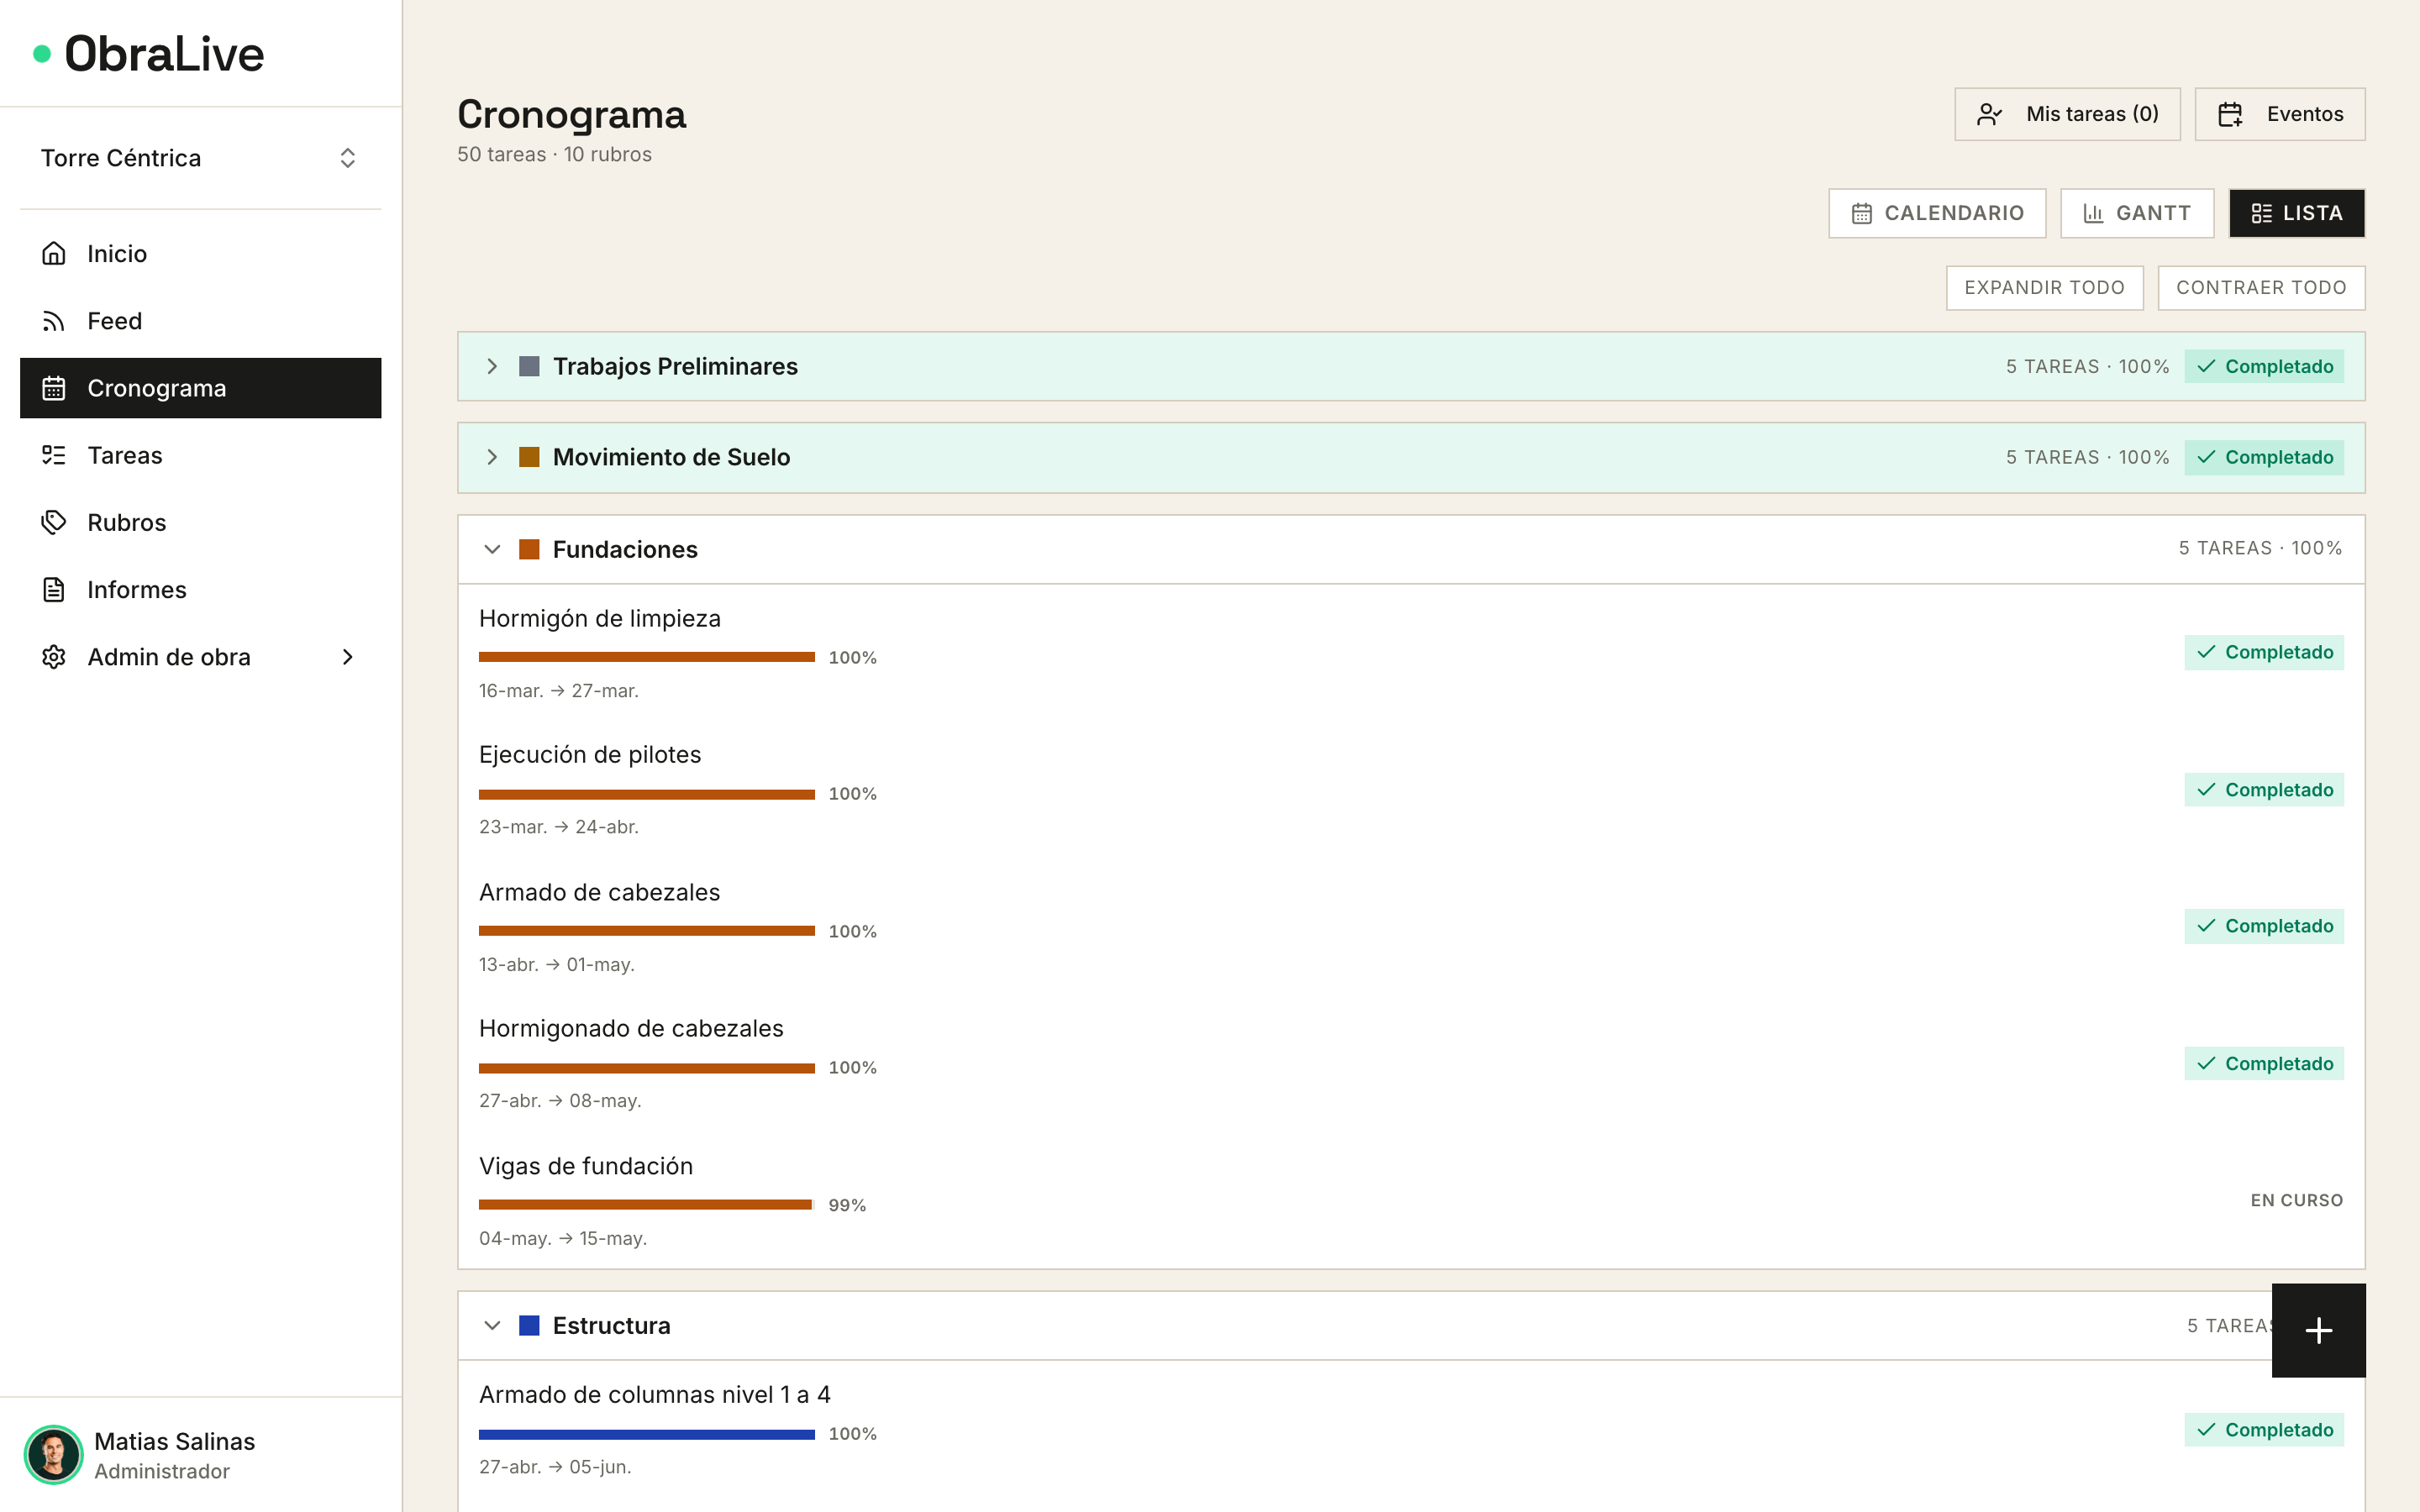Click the Armado de columnas blue progress bar
Image resolution: width=2420 pixels, height=1512 pixels.
[647, 1434]
